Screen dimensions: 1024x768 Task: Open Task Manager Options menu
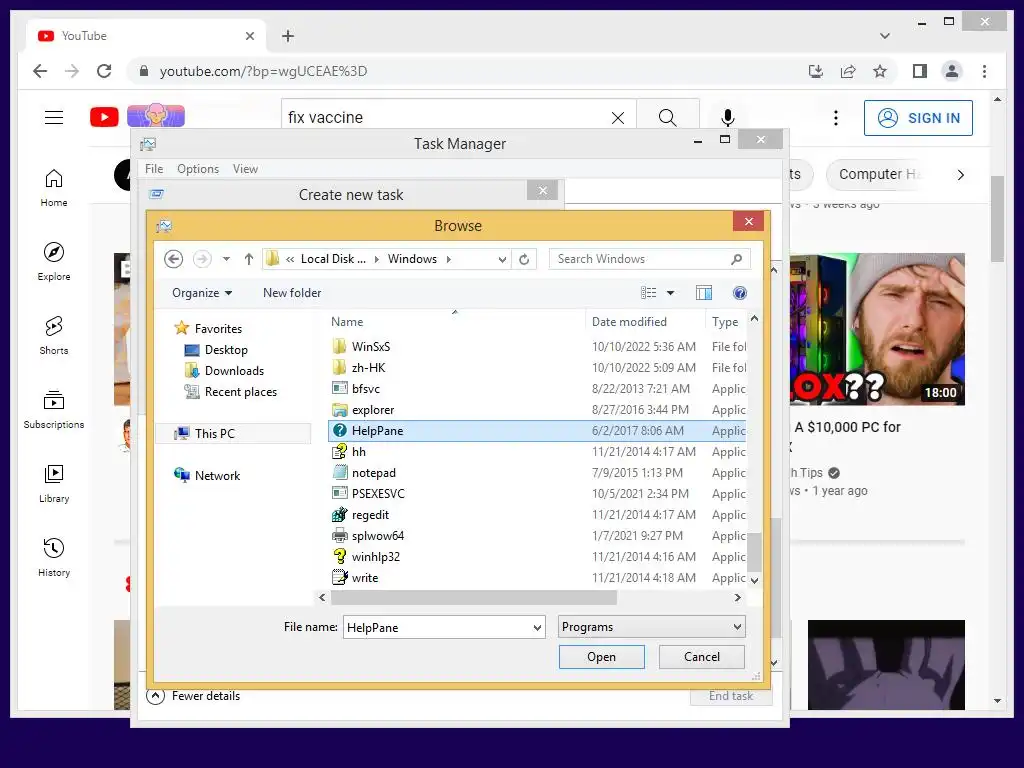tap(198, 169)
